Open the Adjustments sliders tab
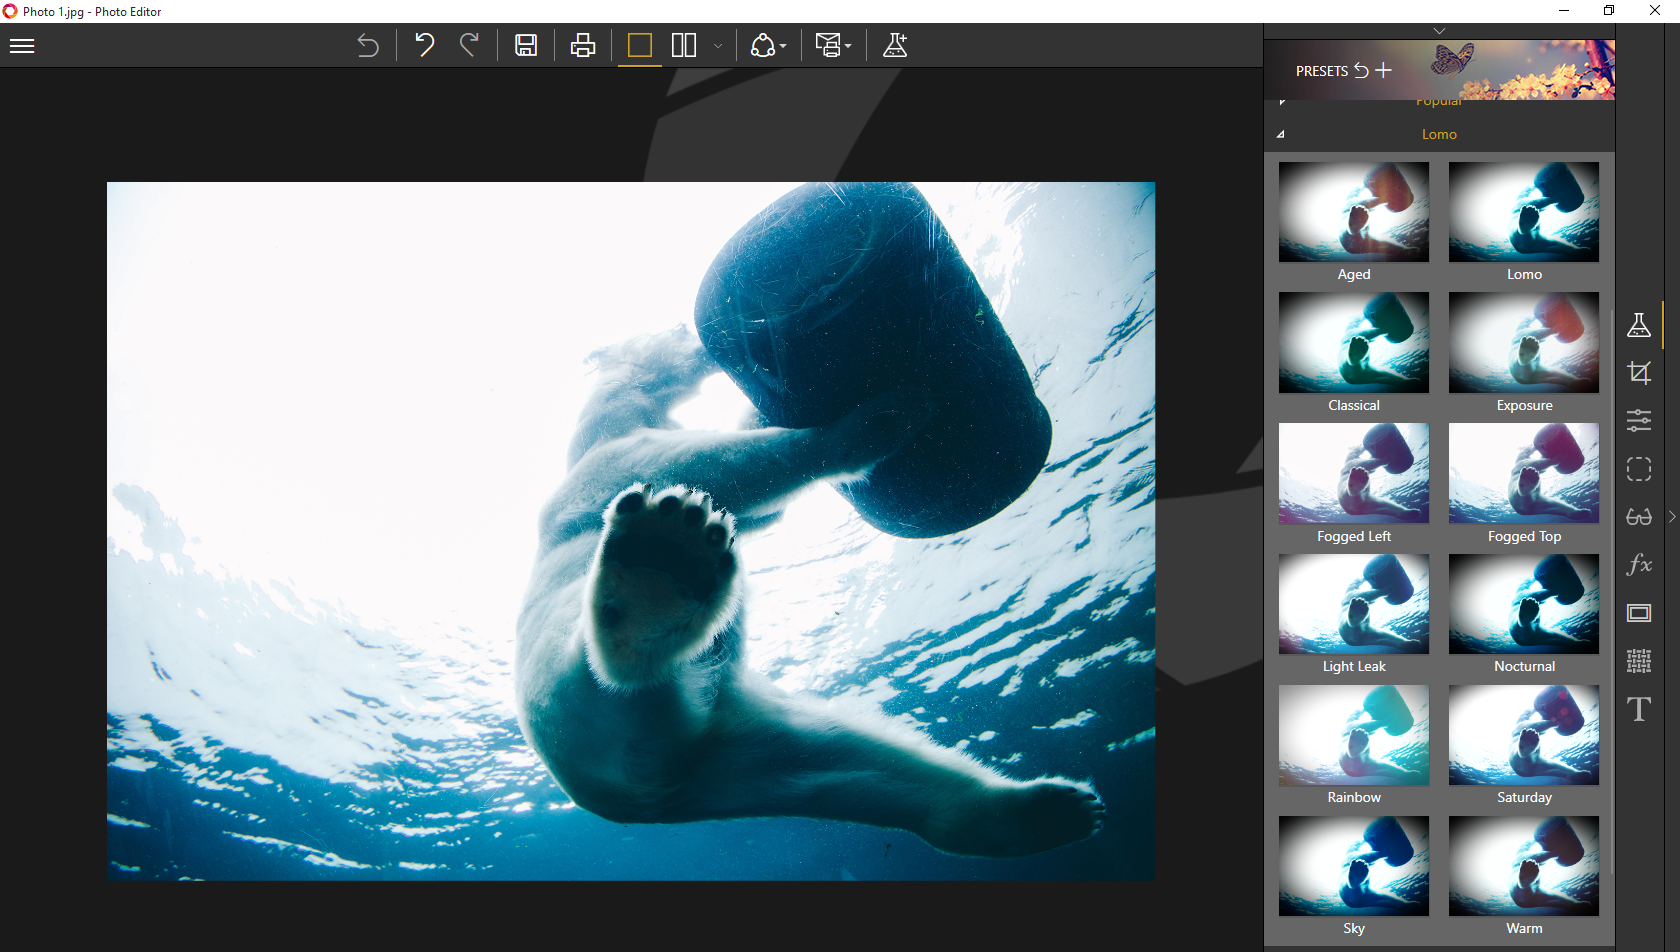1680x952 pixels. click(1639, 421)
